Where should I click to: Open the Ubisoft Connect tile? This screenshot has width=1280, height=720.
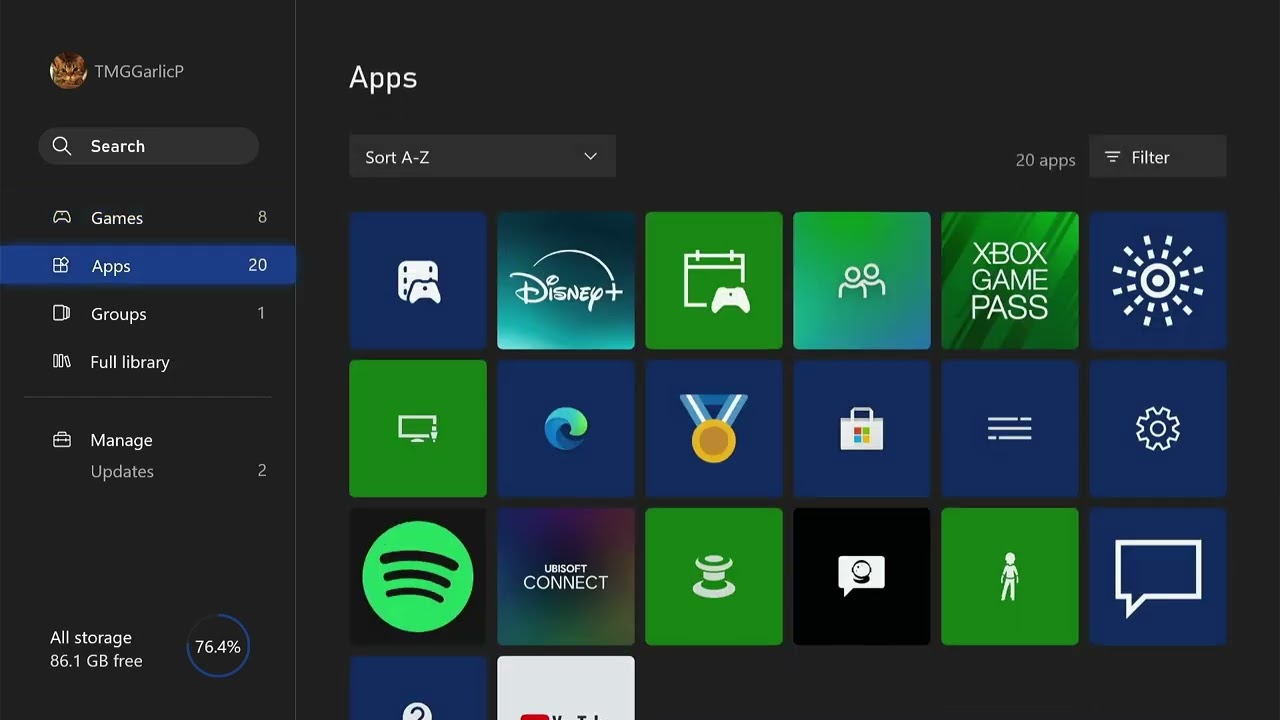click(566, 577)
